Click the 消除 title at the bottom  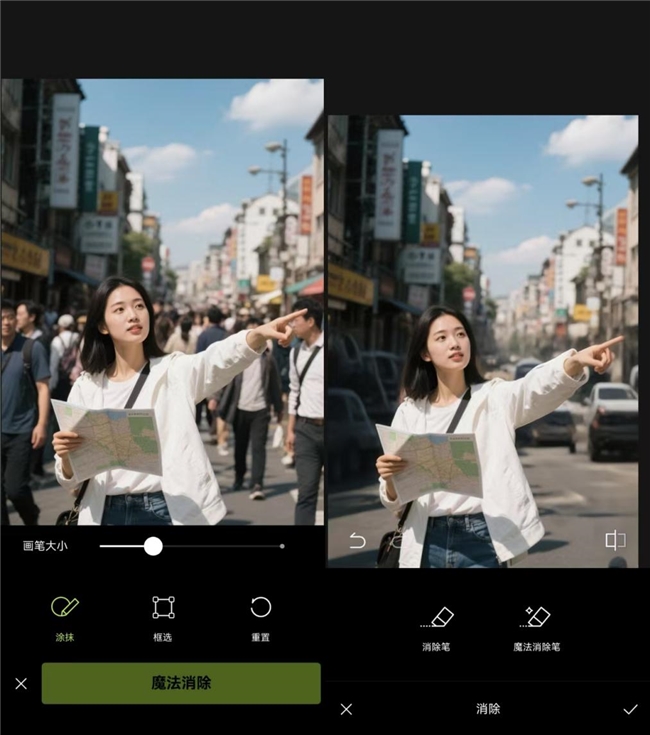[488, 709]
